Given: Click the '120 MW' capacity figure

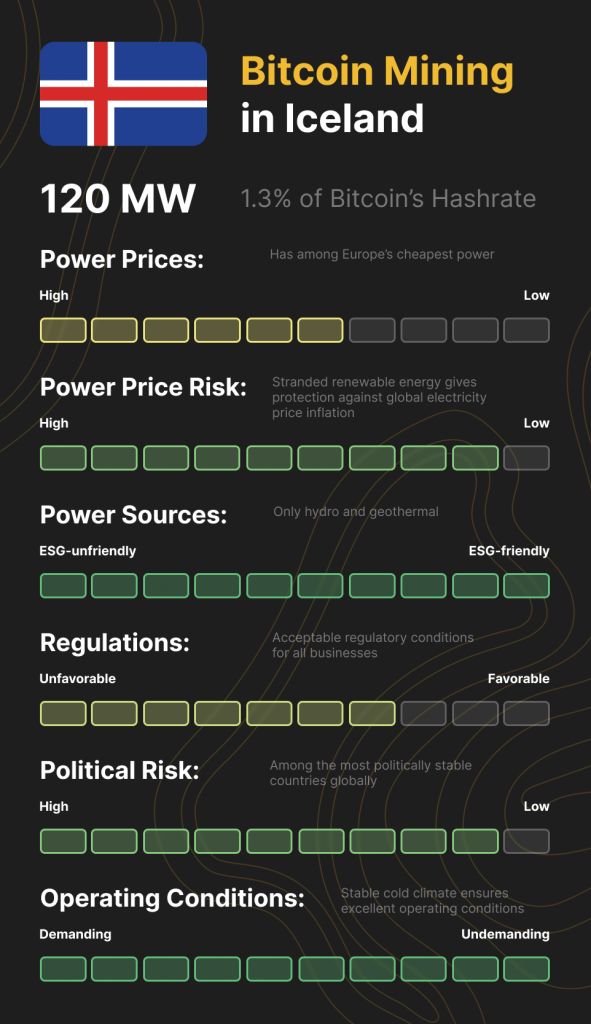Looking at the screenshot, I should coord(118,199).
